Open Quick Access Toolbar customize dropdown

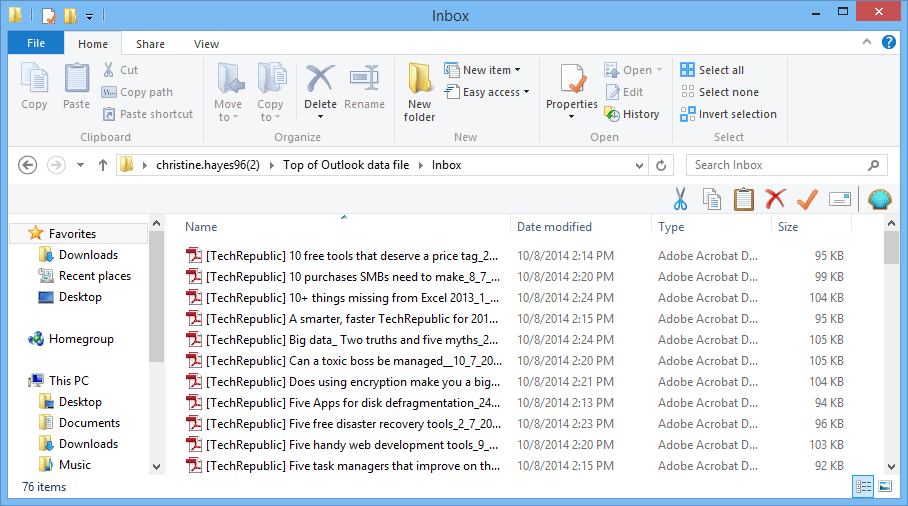point(89,16)
